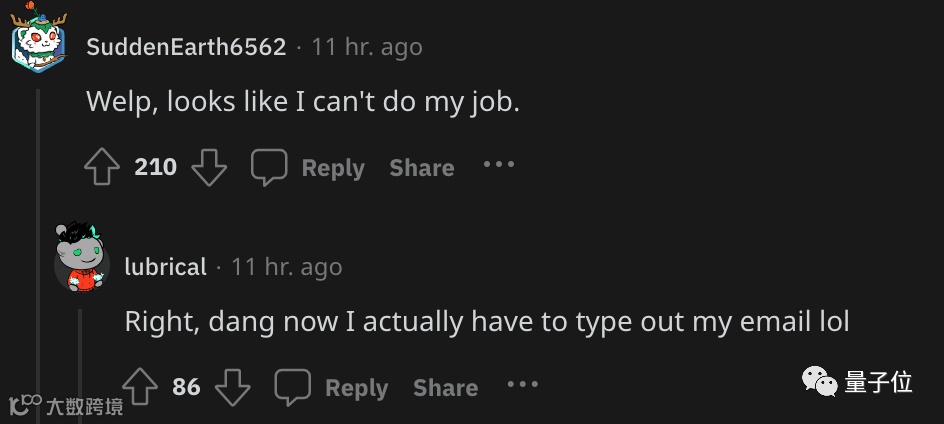Visit lubrical's username link
This screenshot has height=424, width=944.
[165, 267]
